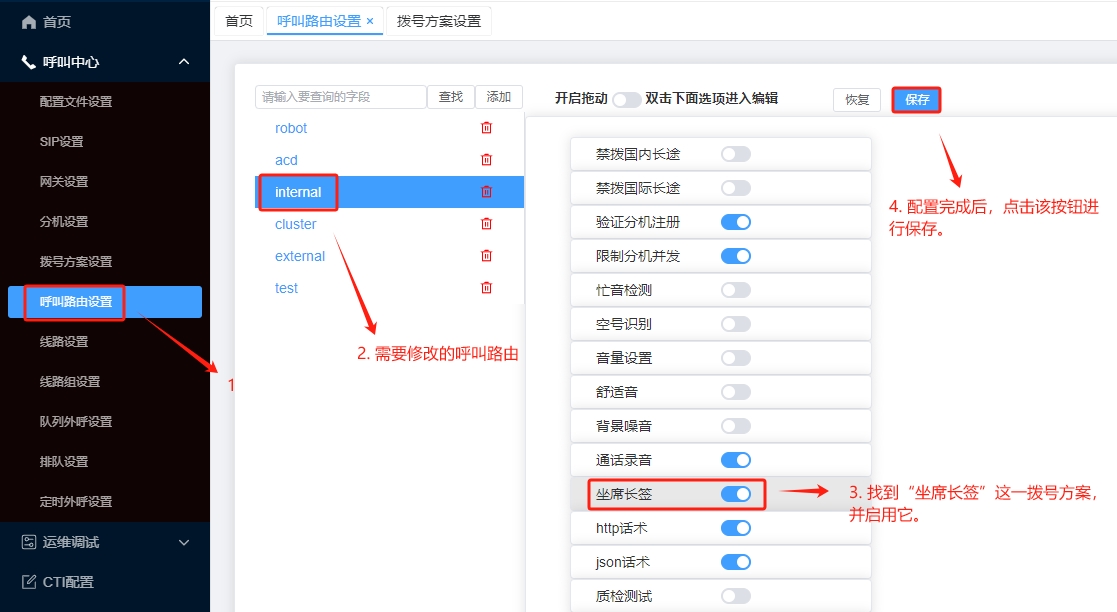The height and width of the screenshot is (612, 1117).
Task: Focus the route search input field
Action: tap(340, 97)
